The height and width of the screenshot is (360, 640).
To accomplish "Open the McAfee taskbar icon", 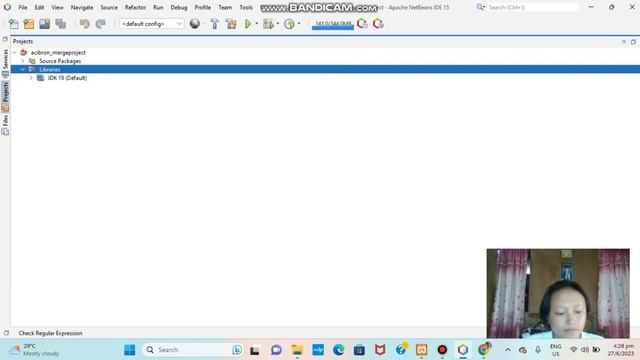I will [380, 350].
